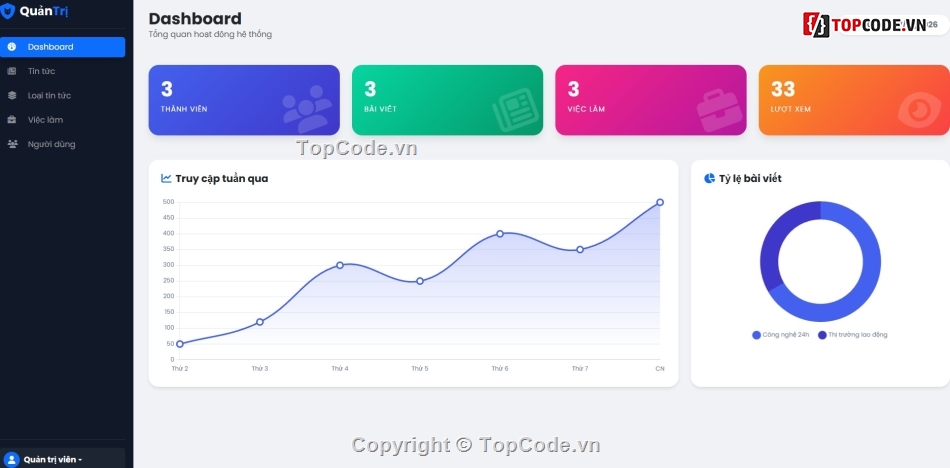The width and height of the screenshot is (950, 468).
Task: Click the Người dùng users icon
Action: point(12,144)
